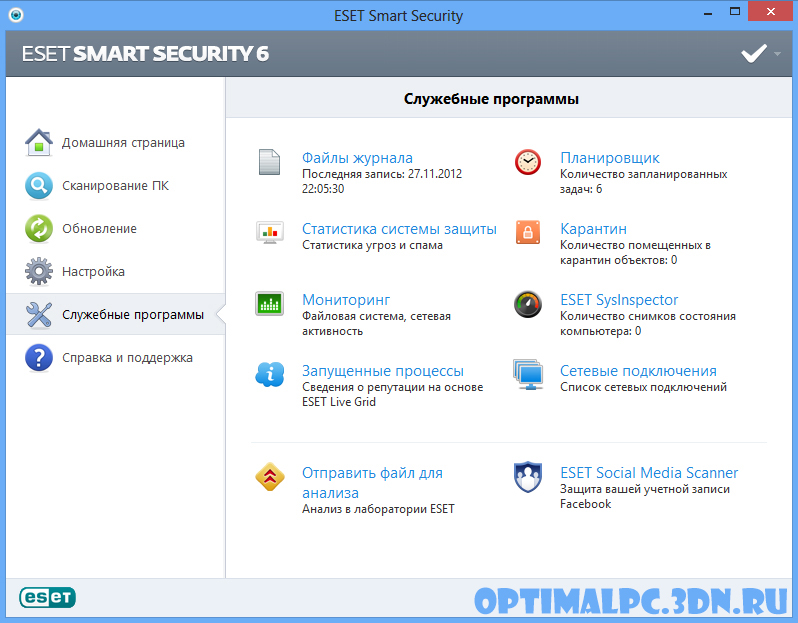Click the orange padlock Карантин icon
The image size is (798, 623).
(x=528, y=233)
